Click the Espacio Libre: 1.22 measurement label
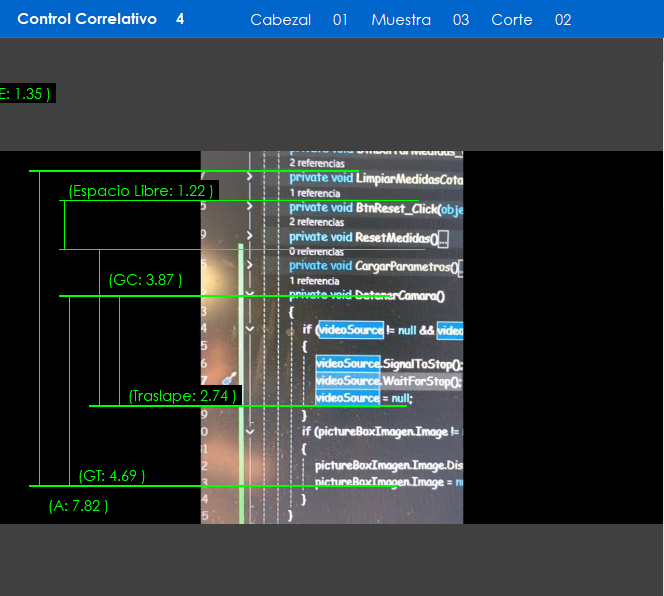This screenshot has width=664, height=596. 142,191
